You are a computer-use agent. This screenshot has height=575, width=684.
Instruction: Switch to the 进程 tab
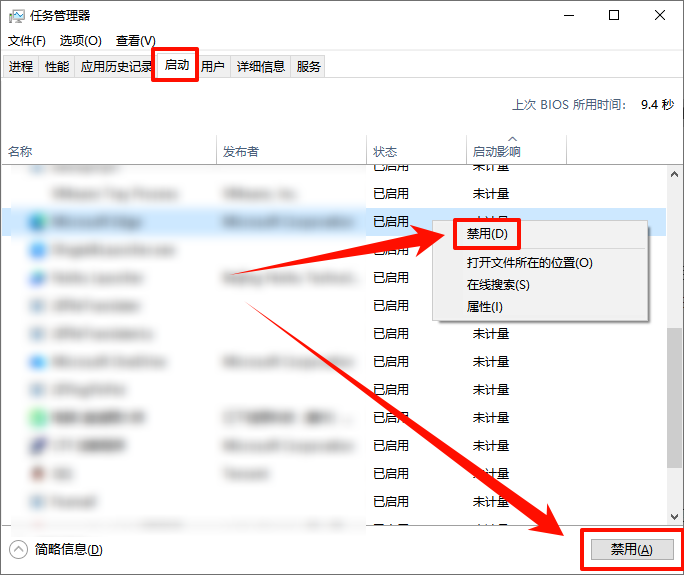(21, 66)
